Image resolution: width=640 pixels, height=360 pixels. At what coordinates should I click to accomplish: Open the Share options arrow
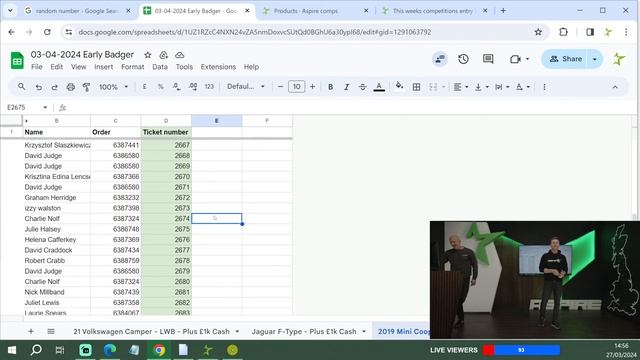[x=595, y=59]
